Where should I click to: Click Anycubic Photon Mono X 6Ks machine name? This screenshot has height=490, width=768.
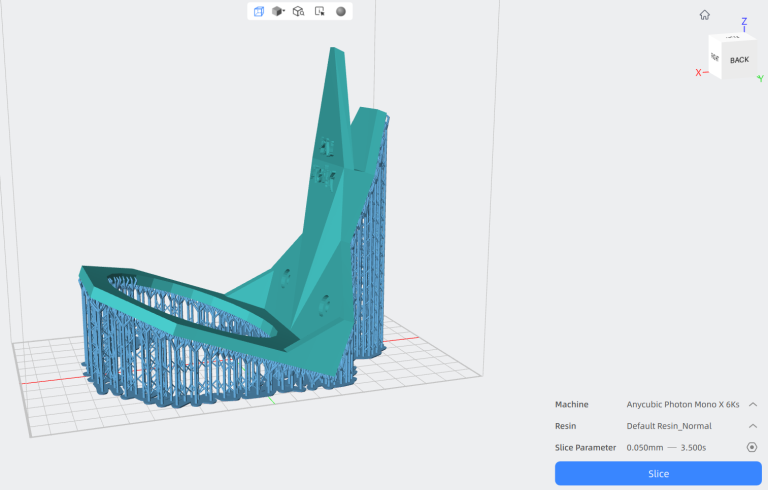683,404
